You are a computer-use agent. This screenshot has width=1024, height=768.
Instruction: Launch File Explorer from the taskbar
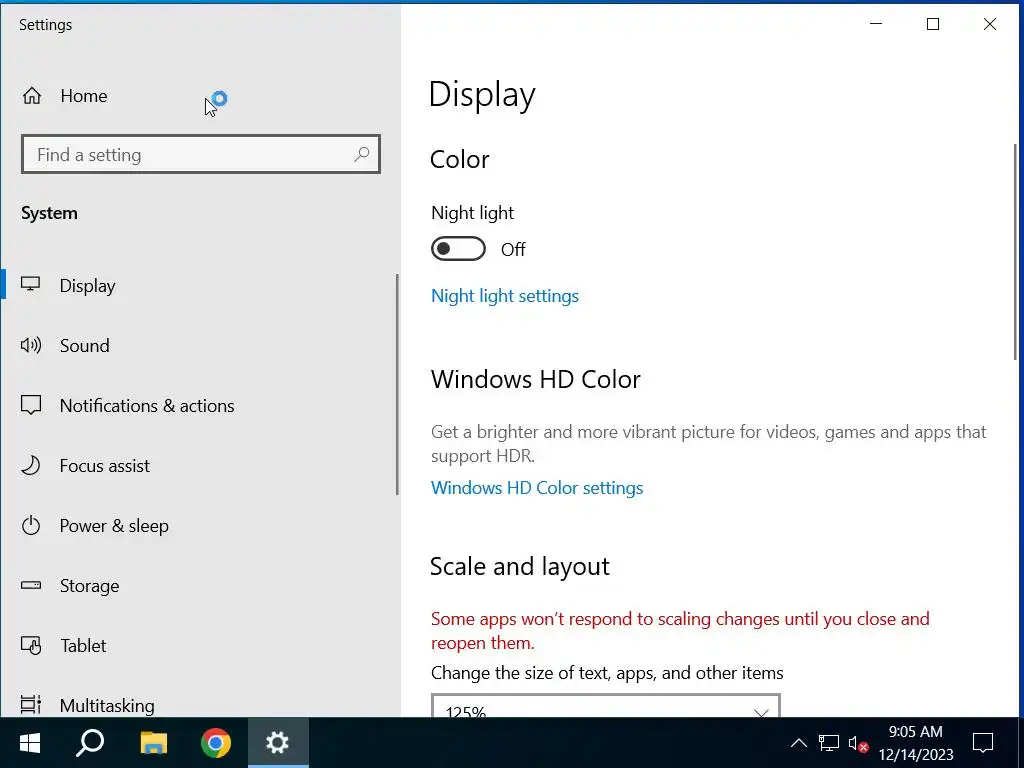click(x=153, y=743)
